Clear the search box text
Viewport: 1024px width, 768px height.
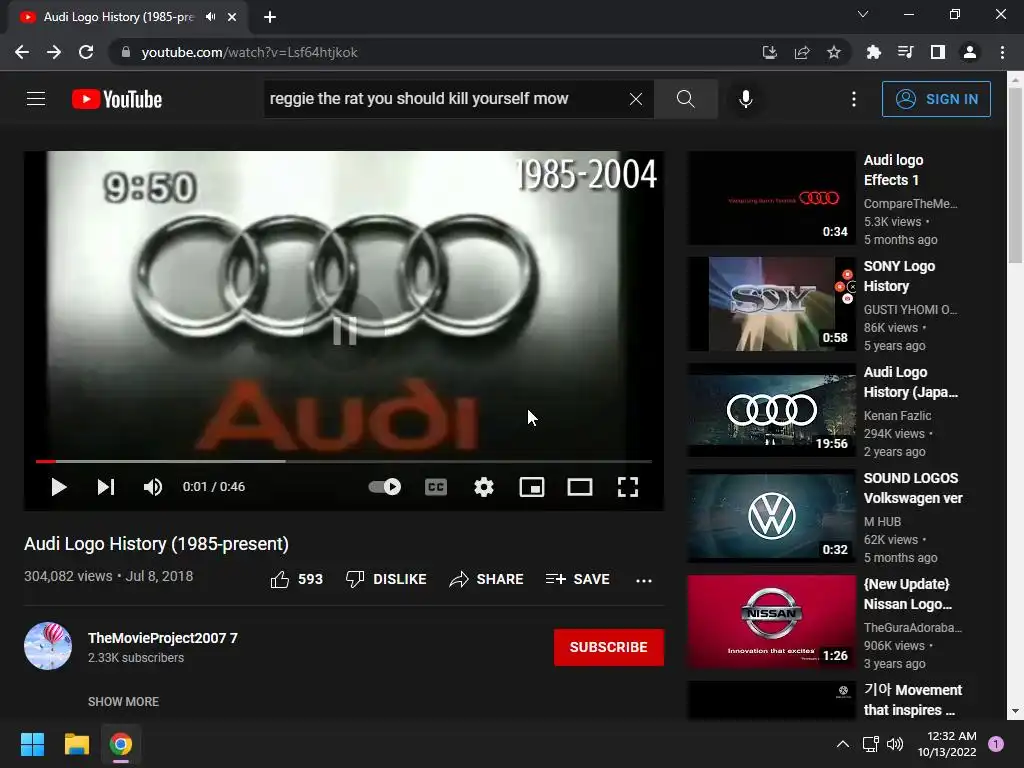click(635, 99)
